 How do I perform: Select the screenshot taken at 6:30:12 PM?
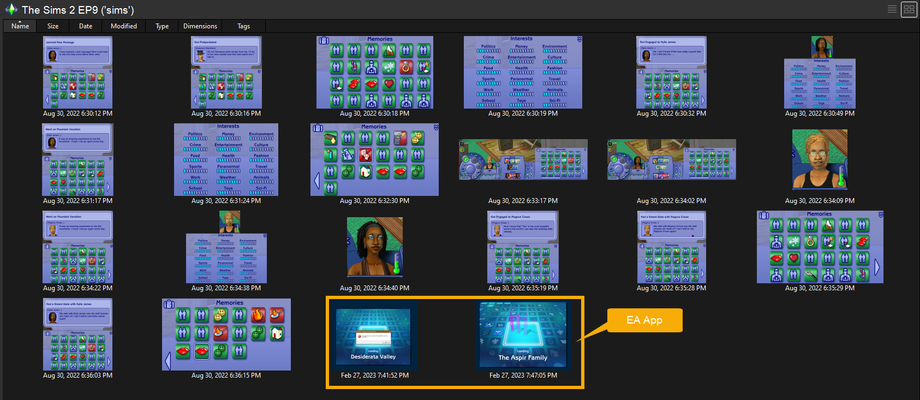tap(77, 72)
